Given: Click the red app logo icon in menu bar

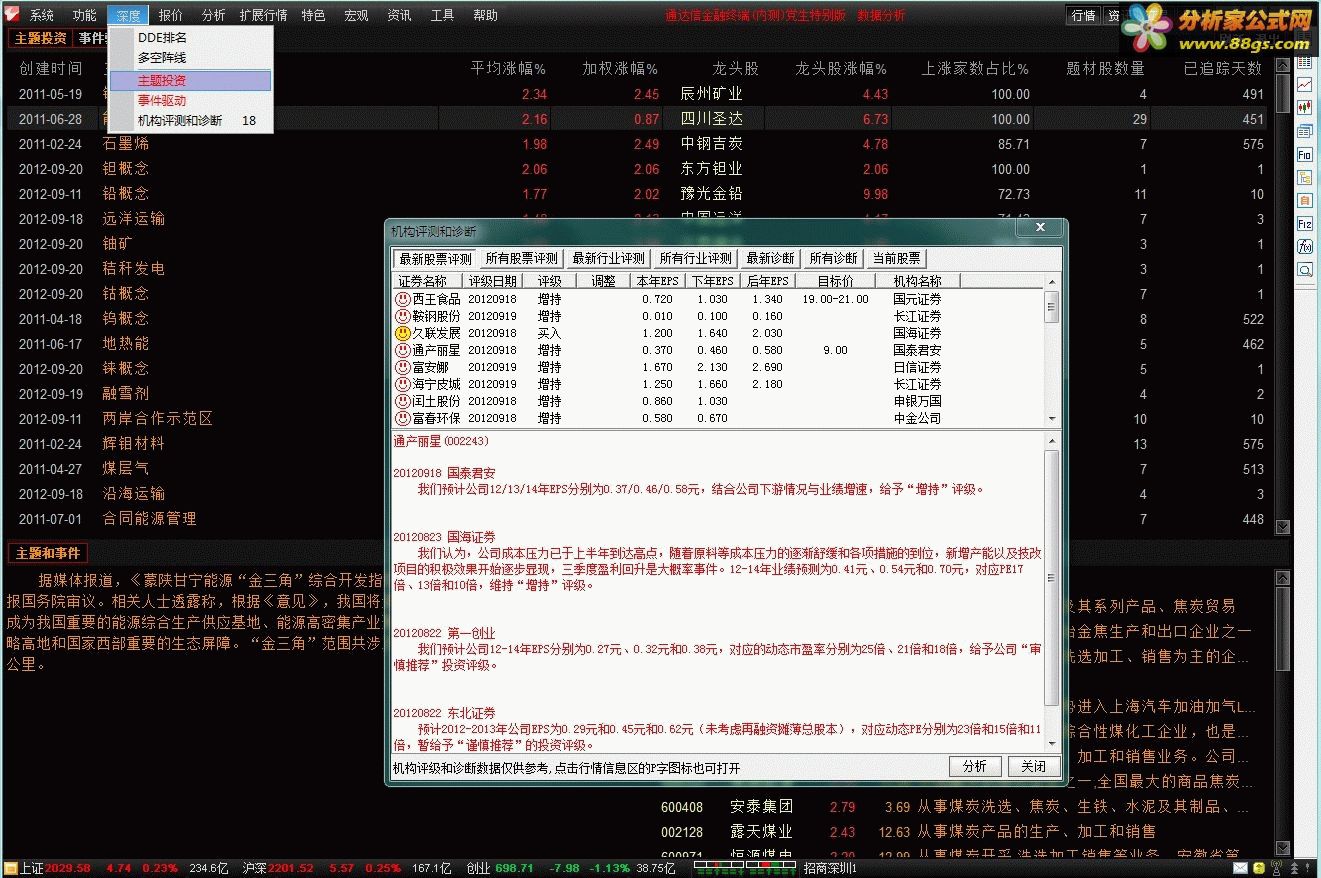Looking at the screenshot, I should (x=11, y=14).
